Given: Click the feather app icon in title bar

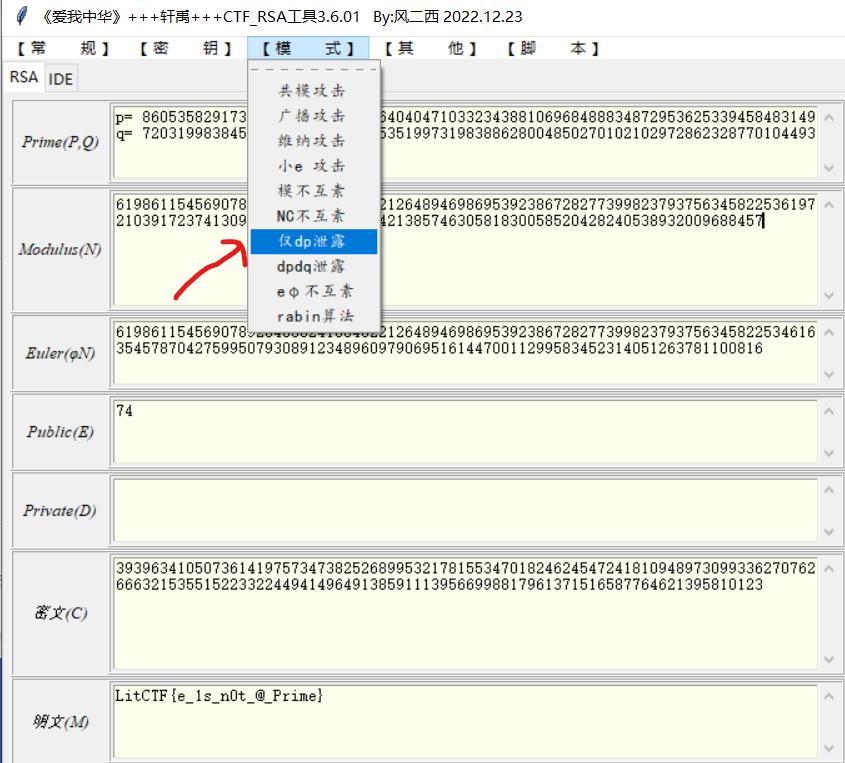Looking at the screenshot, I should tap(22, 16).
